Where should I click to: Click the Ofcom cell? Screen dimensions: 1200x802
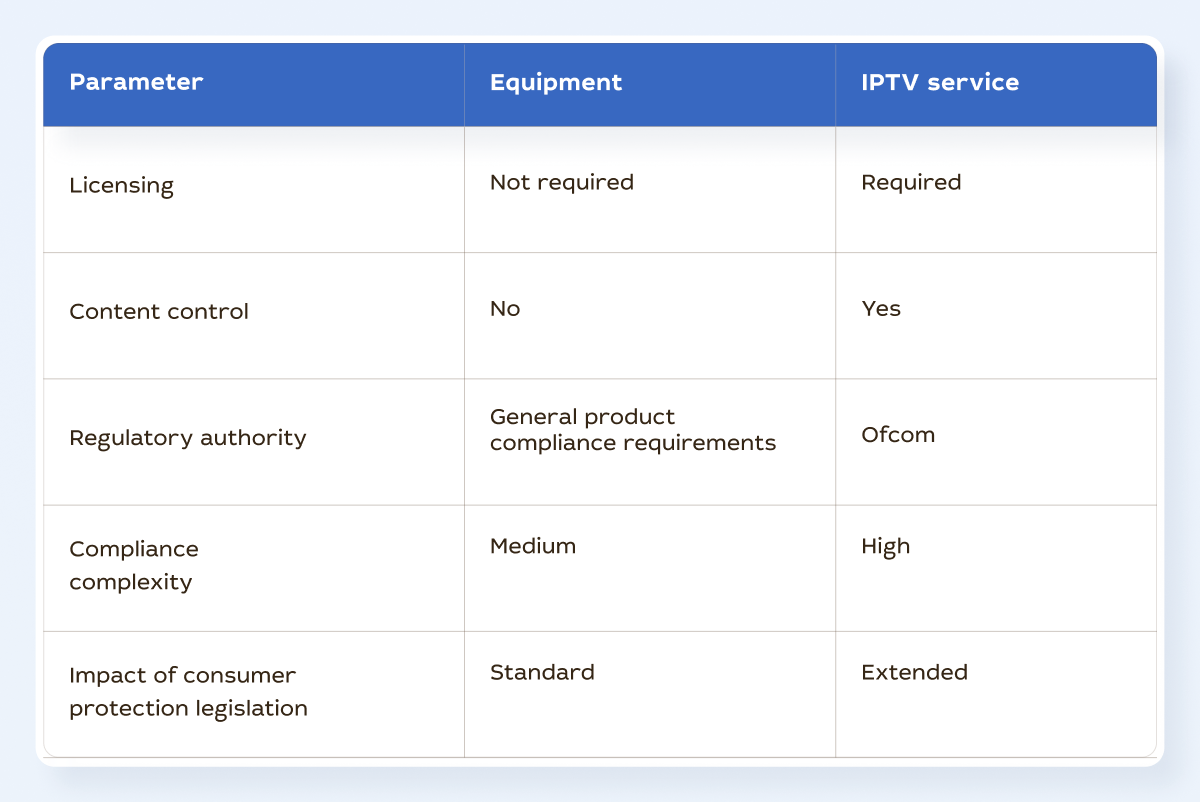point(898,435)
